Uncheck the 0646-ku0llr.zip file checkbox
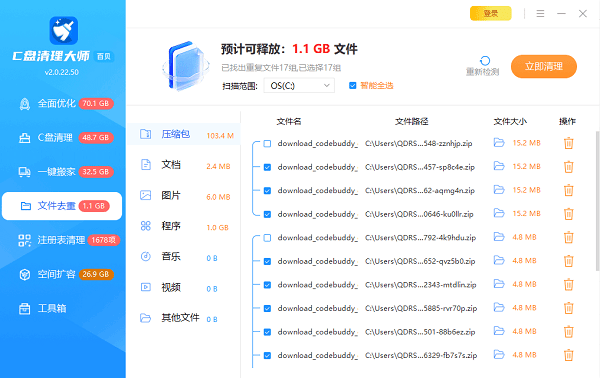This screenshot has height=378, width=600. [x=267, y=214]
